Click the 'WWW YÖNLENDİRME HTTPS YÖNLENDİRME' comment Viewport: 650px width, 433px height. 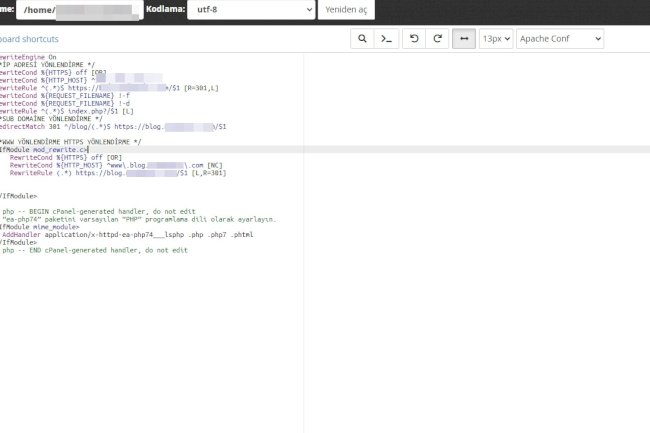pyautogui.click(x=70, y=142)
